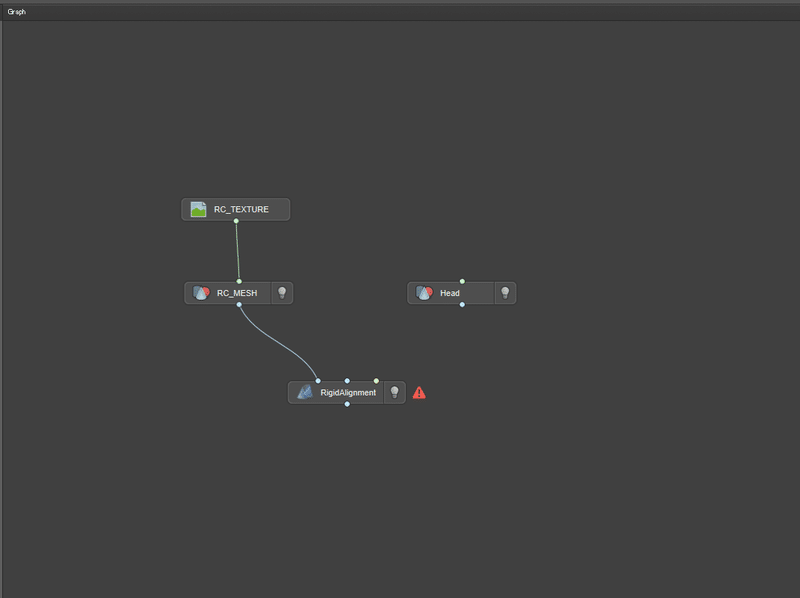Click the RigidAlignment middle input connector
The image size is (800, 598).
347,381
